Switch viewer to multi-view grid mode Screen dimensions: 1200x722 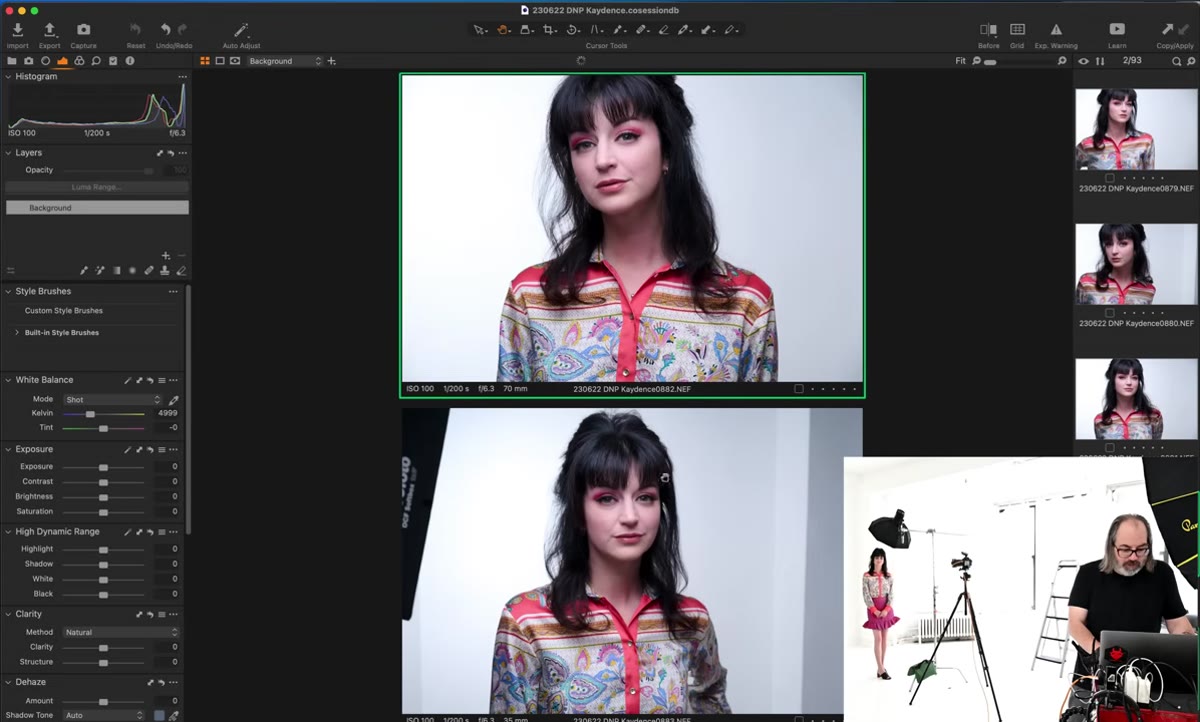205,61
